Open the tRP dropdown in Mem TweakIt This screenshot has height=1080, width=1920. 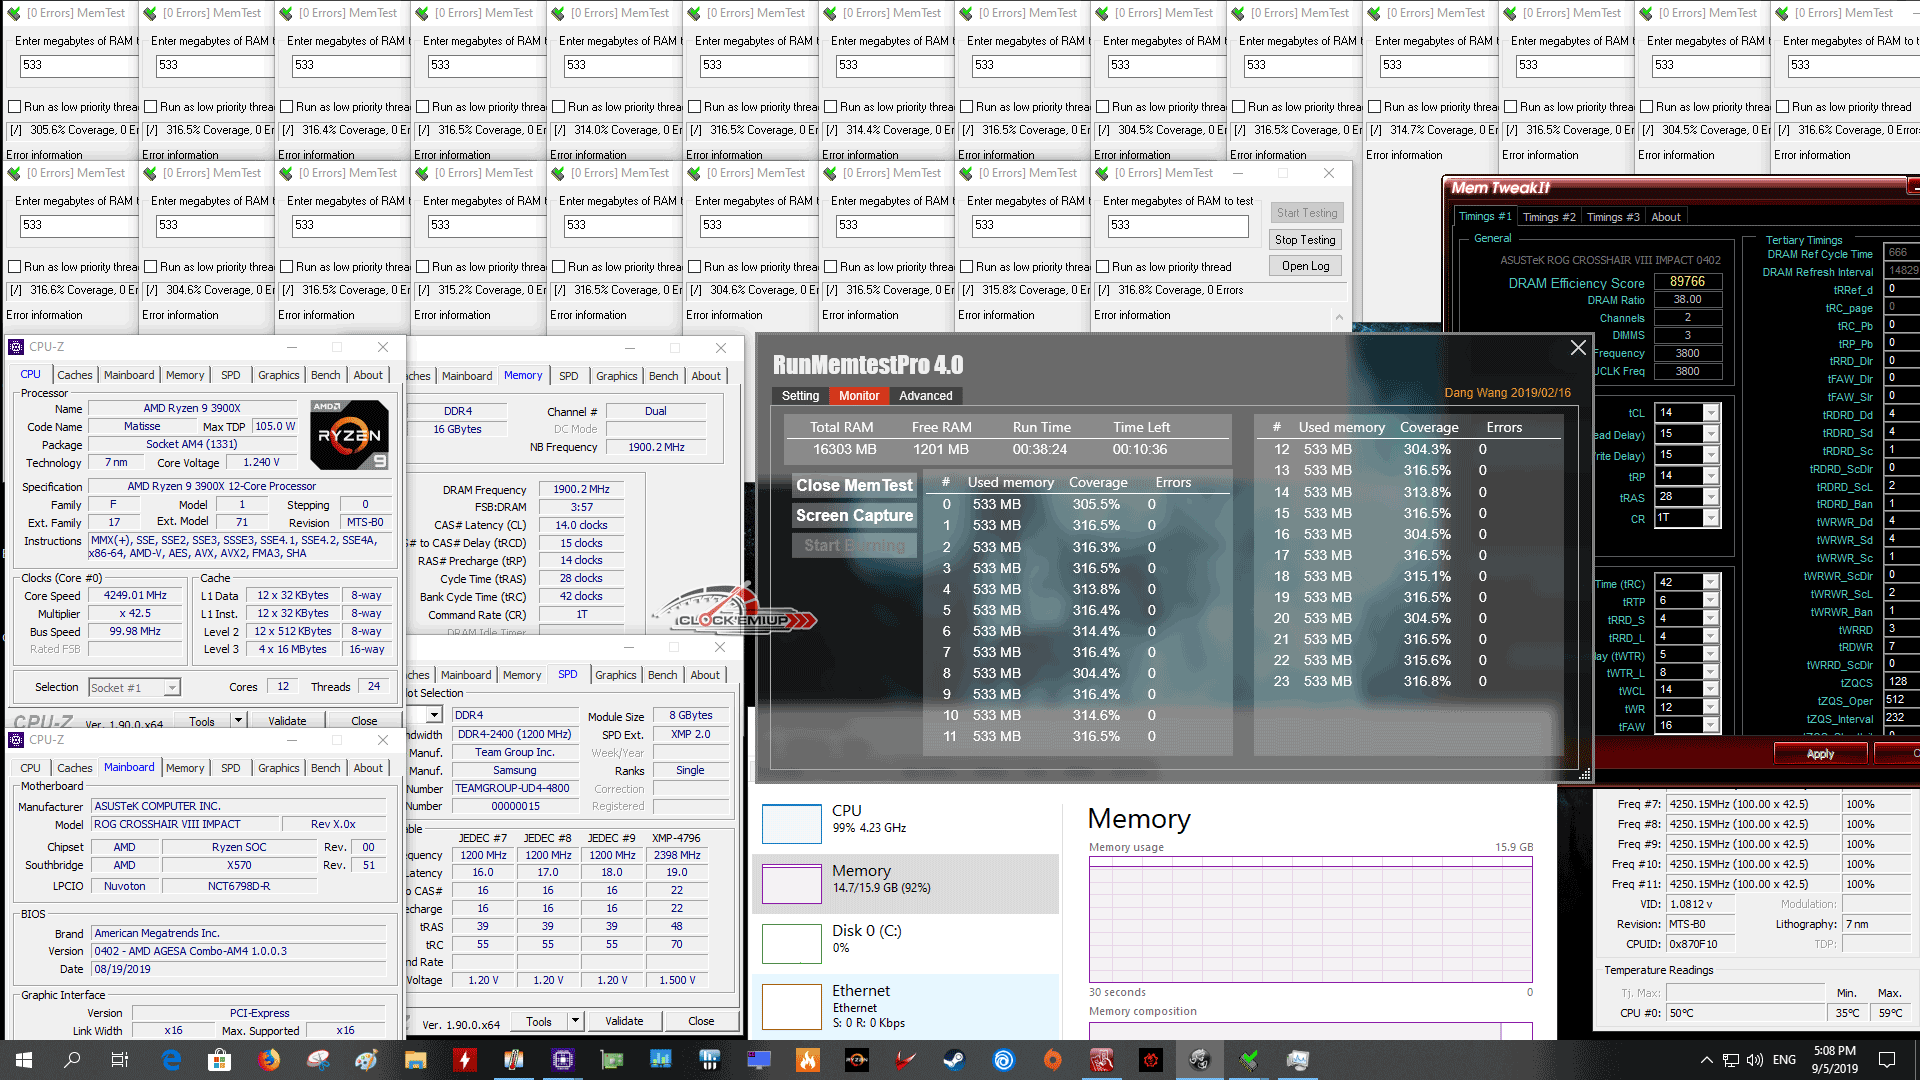click(1711, 476)
